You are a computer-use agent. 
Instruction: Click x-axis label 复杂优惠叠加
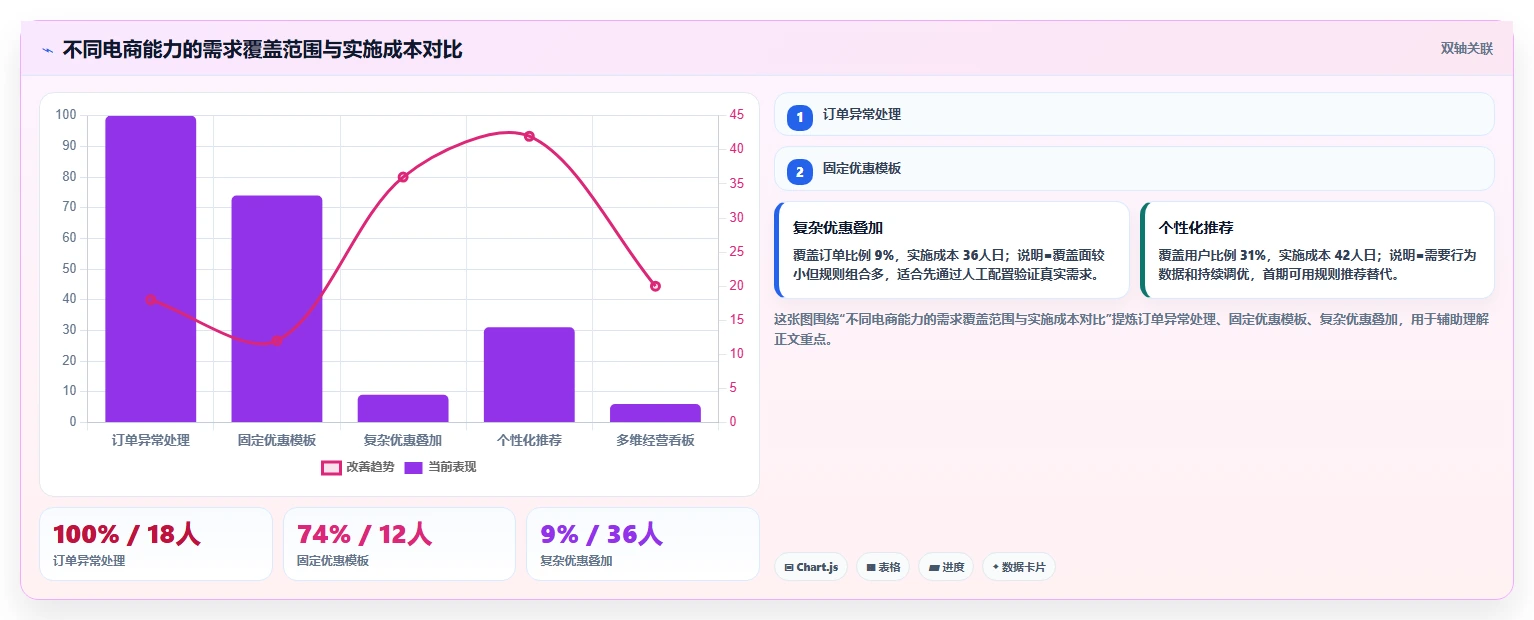[403, 440]
